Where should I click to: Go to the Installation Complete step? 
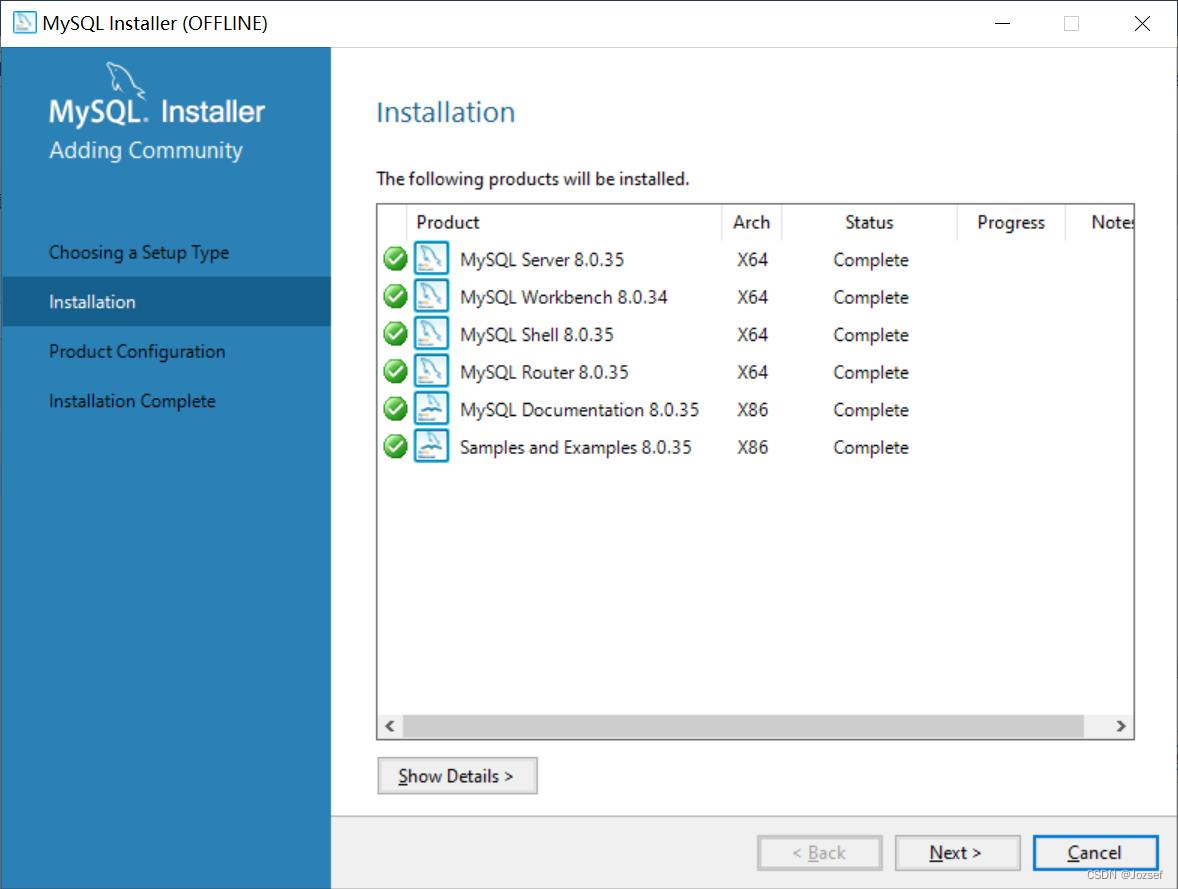(x=132, y=401)
